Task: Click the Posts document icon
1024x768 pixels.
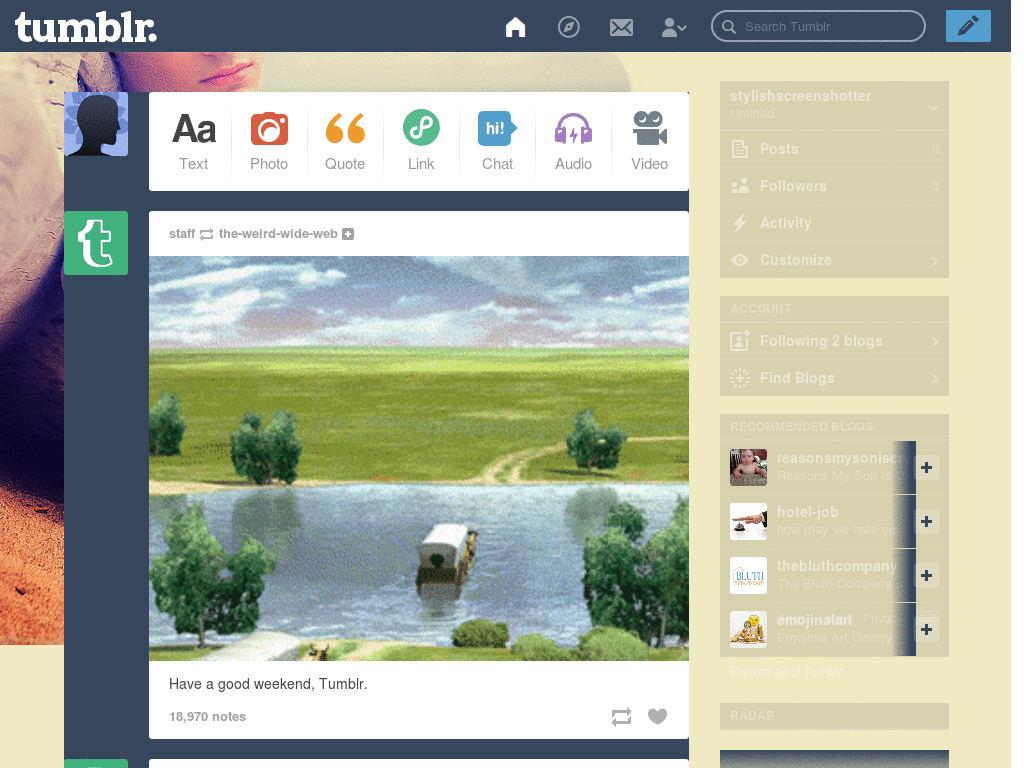Action: coord(739,149)
